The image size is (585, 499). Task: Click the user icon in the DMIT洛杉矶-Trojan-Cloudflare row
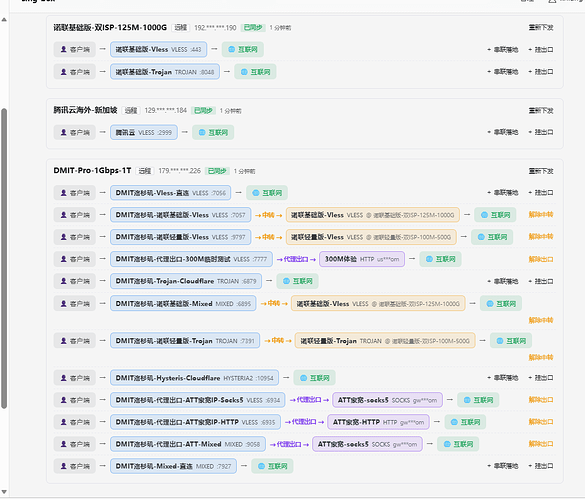pos(63,281)
